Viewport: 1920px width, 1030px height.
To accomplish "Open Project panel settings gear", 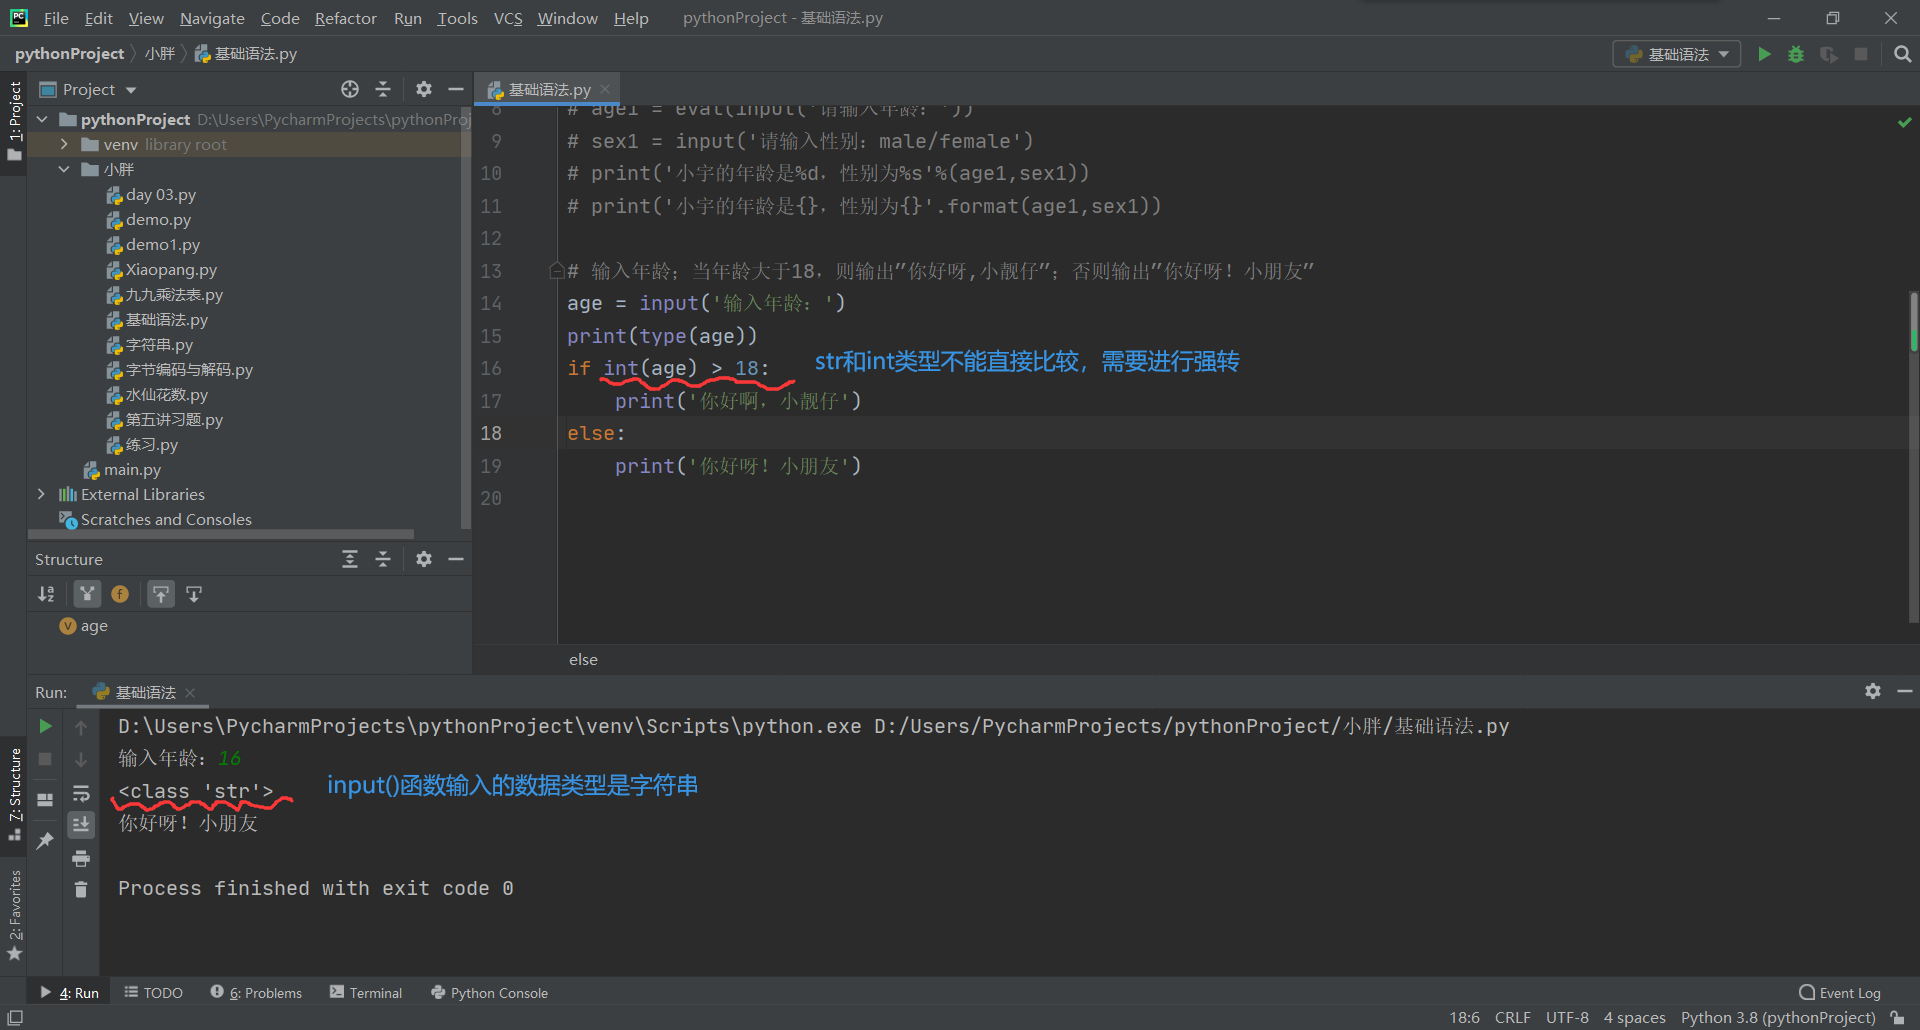I will click(424, 89).
